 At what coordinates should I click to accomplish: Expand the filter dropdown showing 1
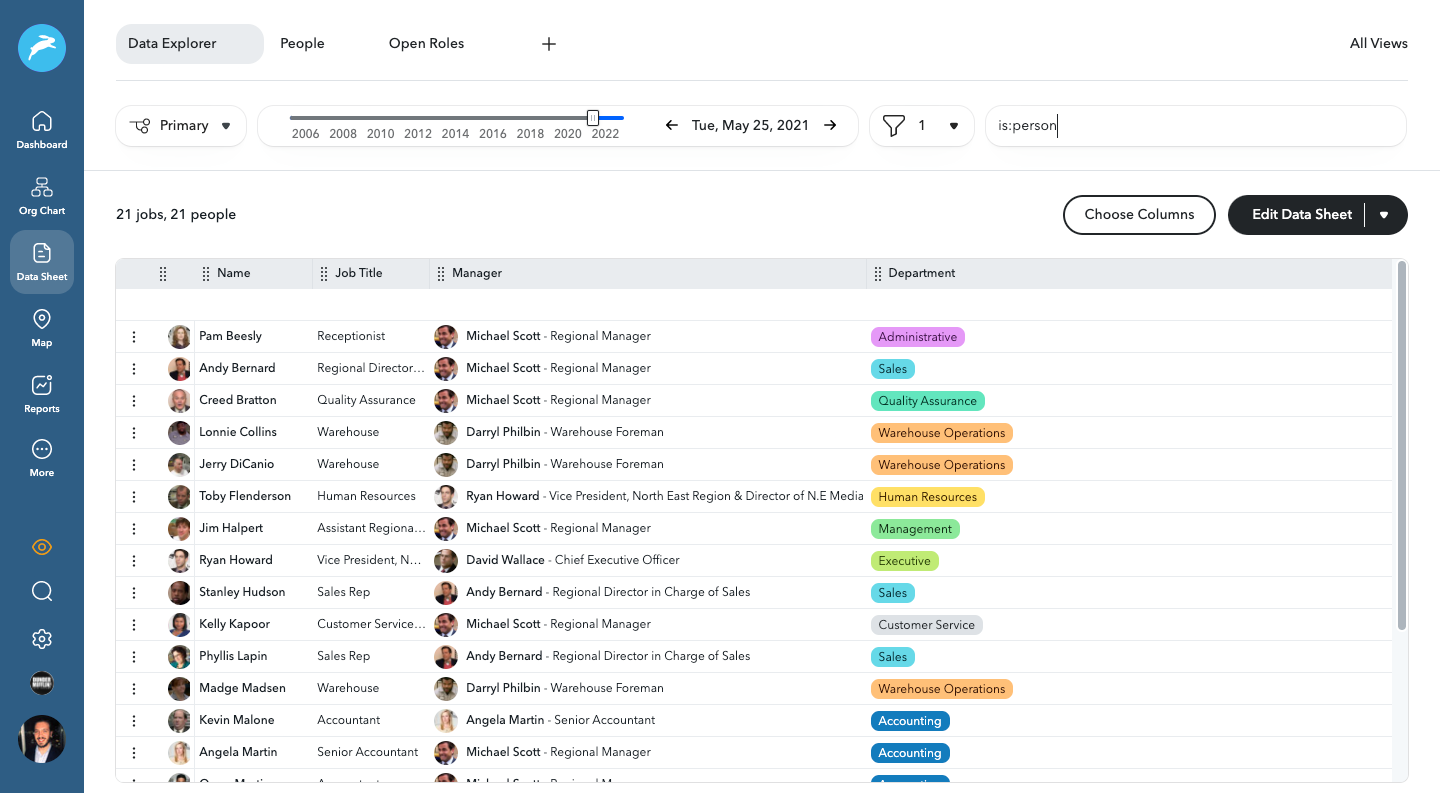pos(921,126)
